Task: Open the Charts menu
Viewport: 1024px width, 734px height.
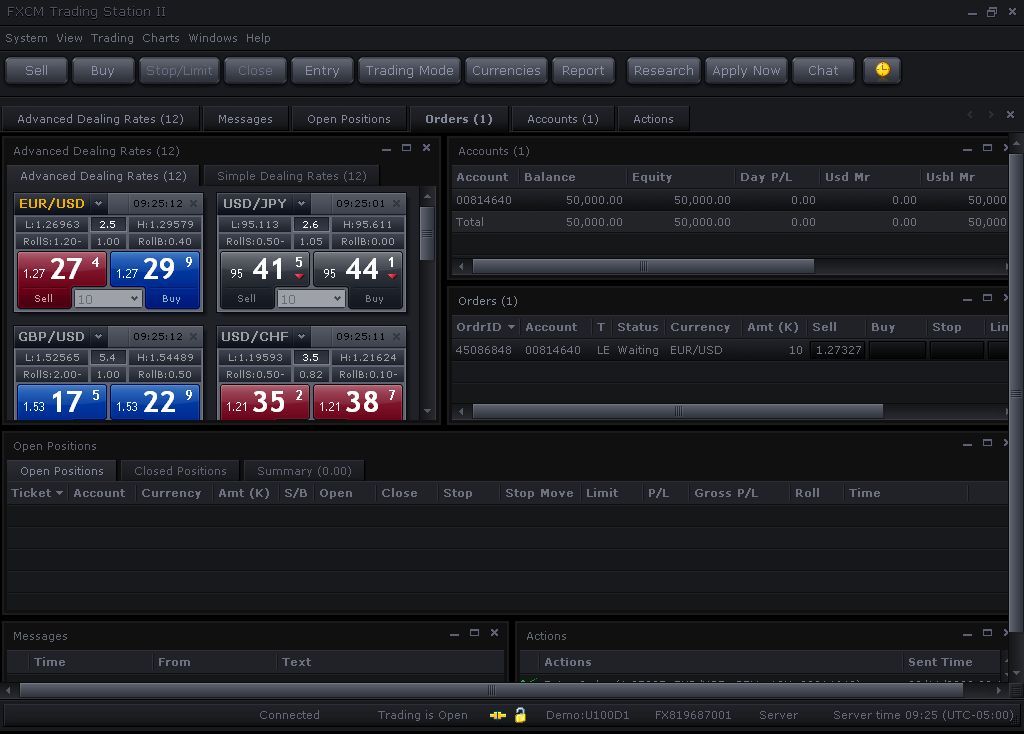Action: [x=160, y=38]
